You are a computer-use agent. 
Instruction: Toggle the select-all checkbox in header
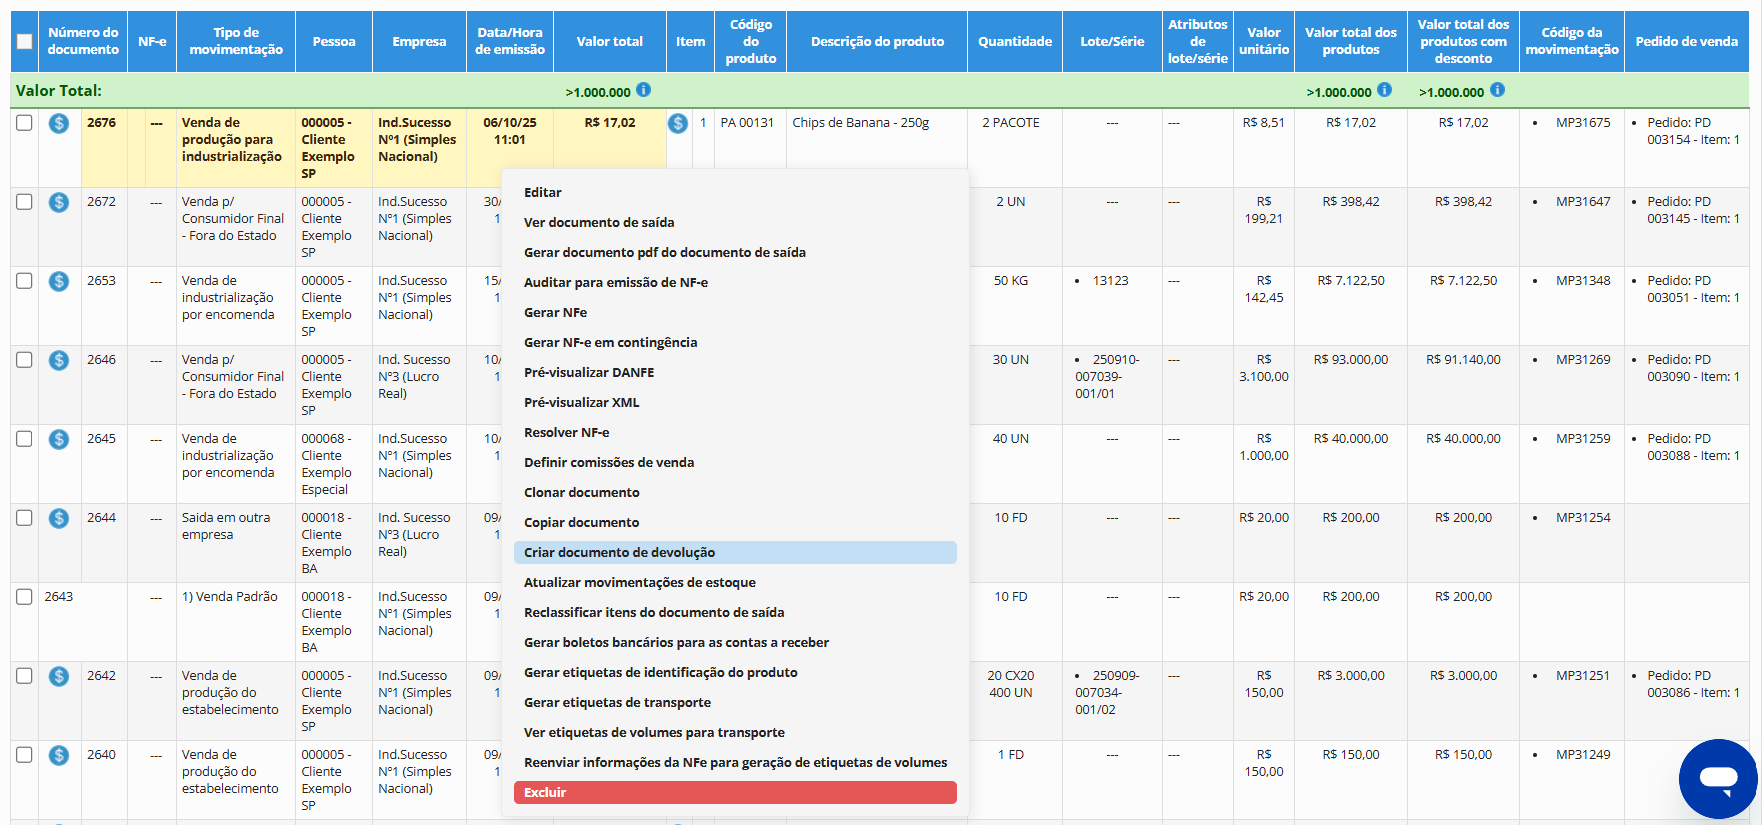coord(25,42)
